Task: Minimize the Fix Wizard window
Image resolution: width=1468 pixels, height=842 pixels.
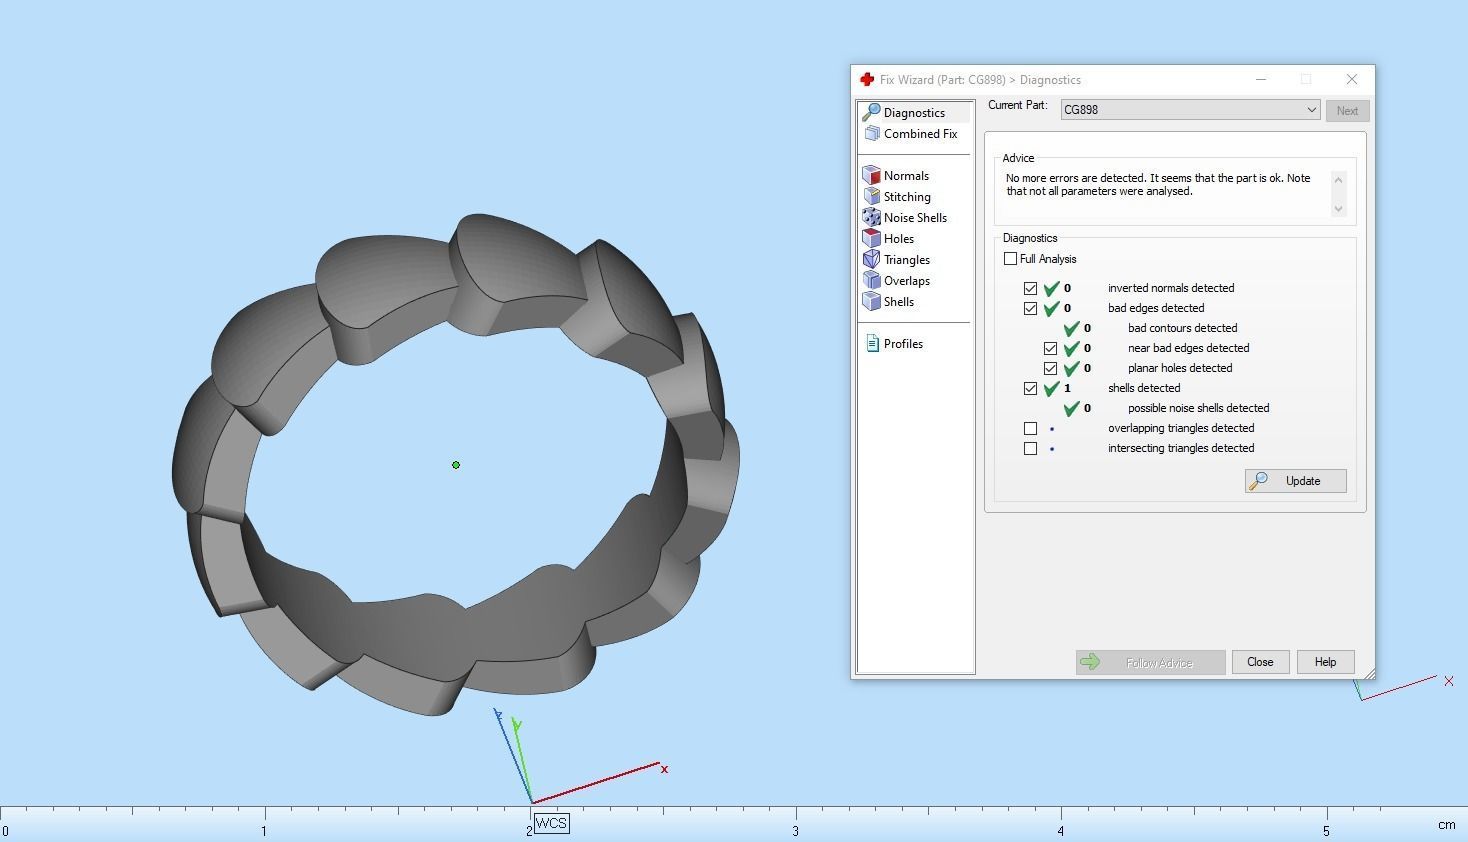Action: 1261,79
